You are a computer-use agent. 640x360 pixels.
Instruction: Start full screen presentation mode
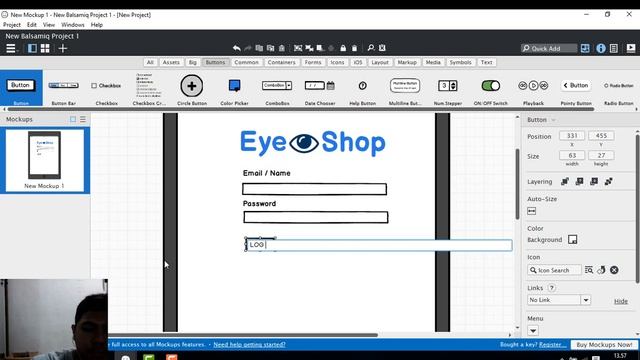tap(631, 48)
